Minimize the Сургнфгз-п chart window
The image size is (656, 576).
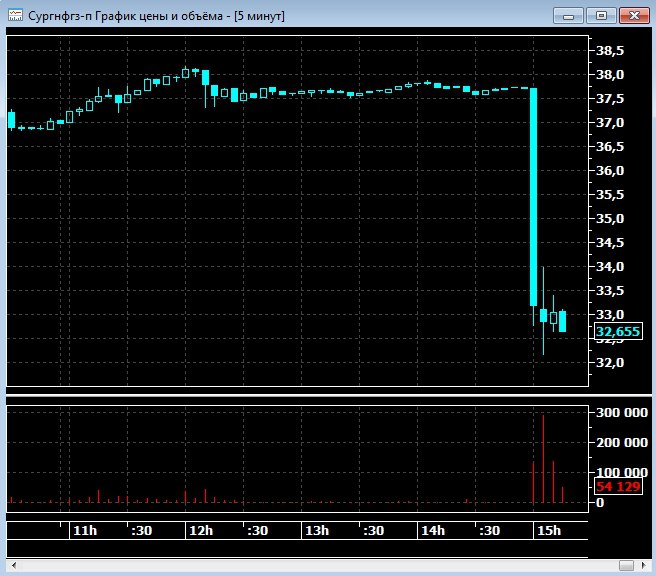(x=569, y=15)
